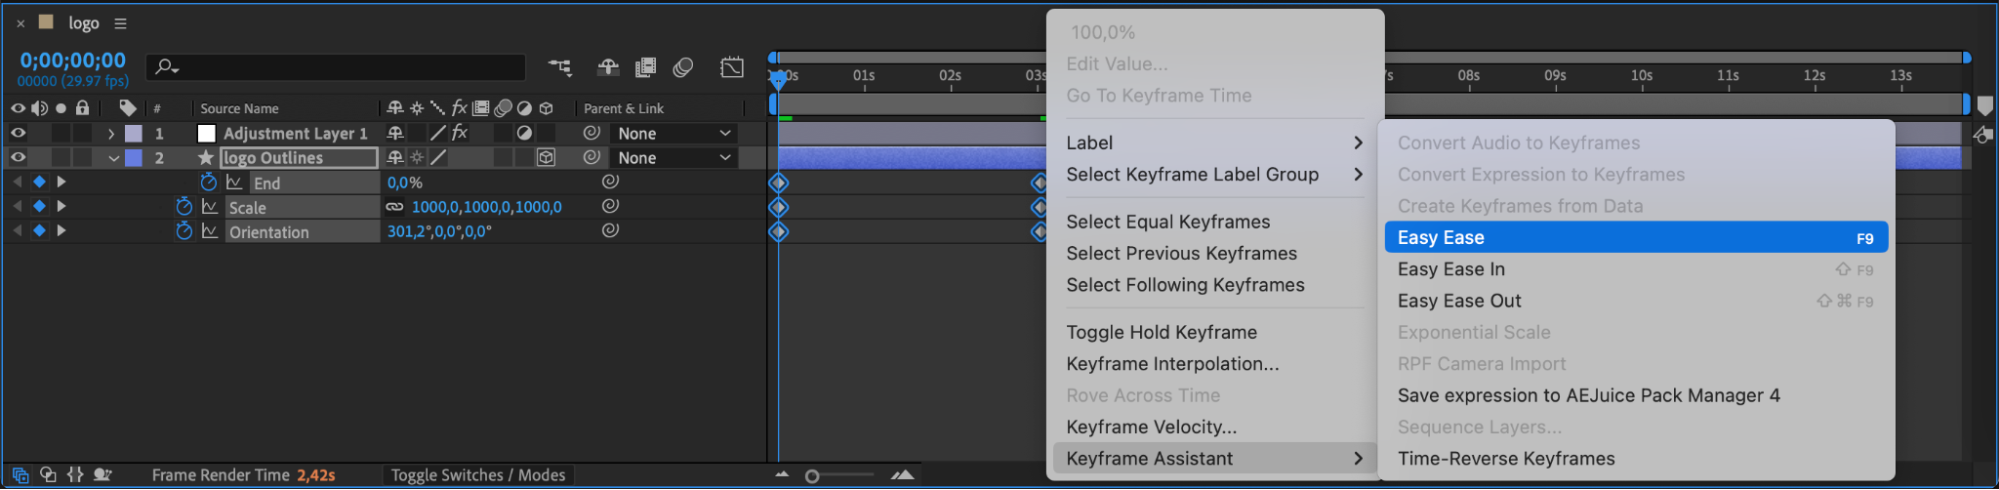This screenshot has height=490, width=1999.
Task: Toggle visibility of logo Outlines layer
Action: tap(18, 157)
